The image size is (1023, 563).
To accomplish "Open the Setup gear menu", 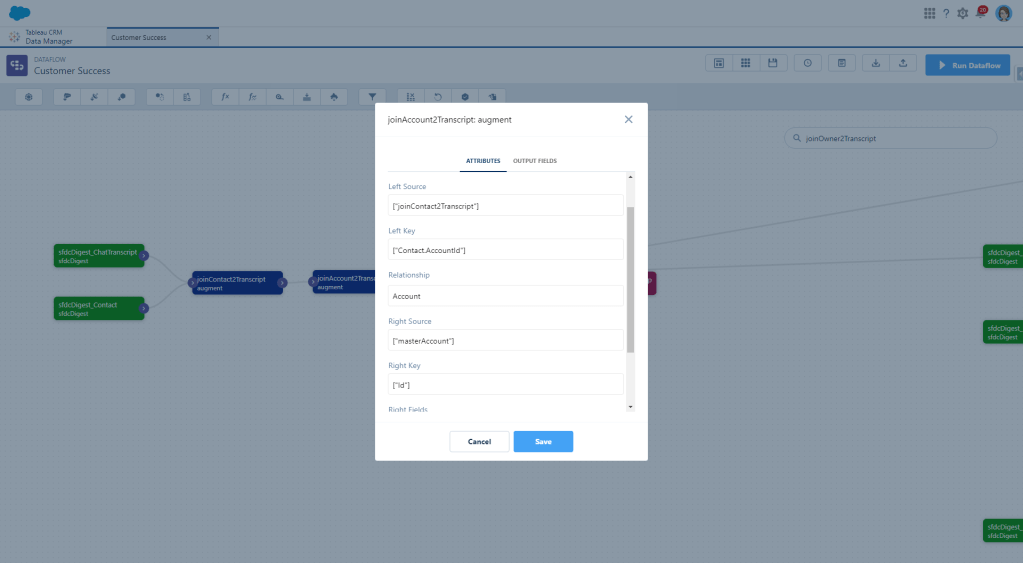I will [962, 13].
